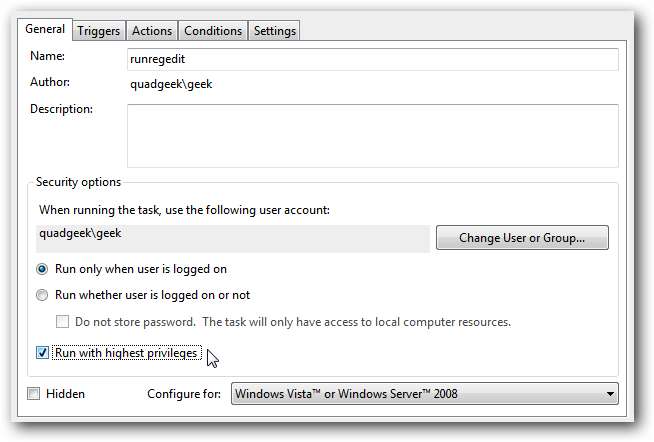
Task: Switch to the Triggers tab
Action: click(98, 31)
